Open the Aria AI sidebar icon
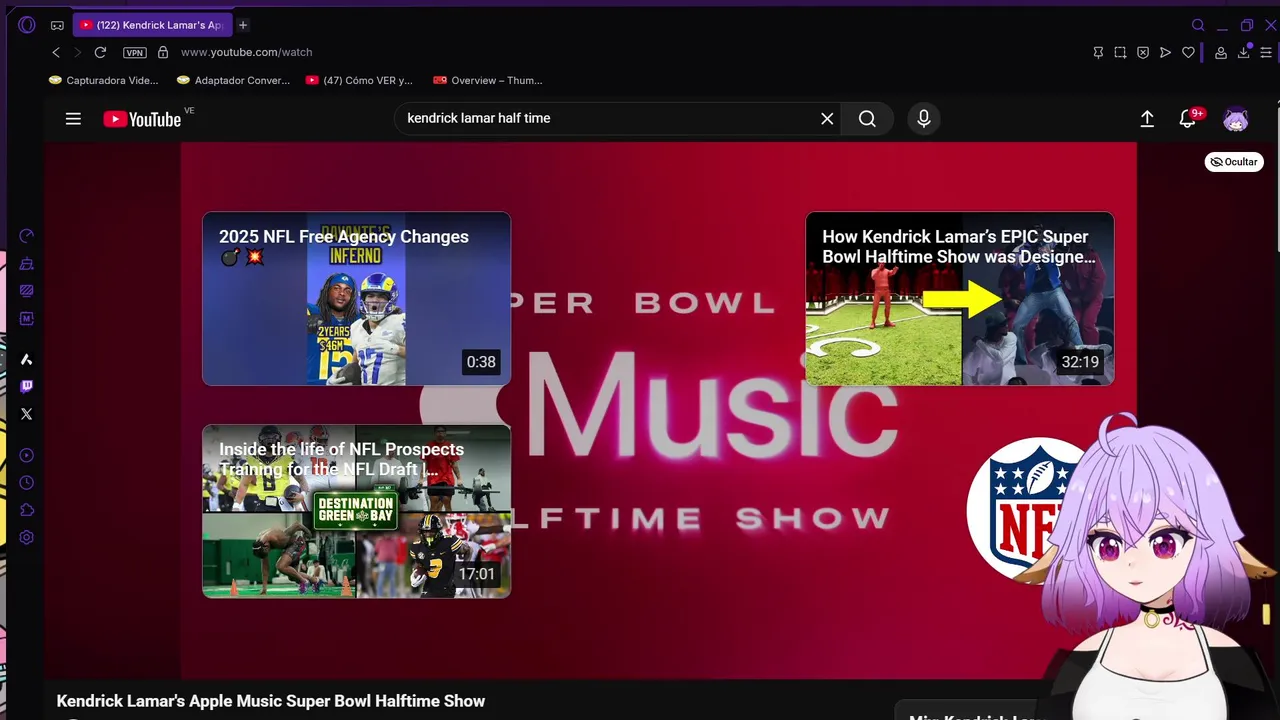 (27, 359)
